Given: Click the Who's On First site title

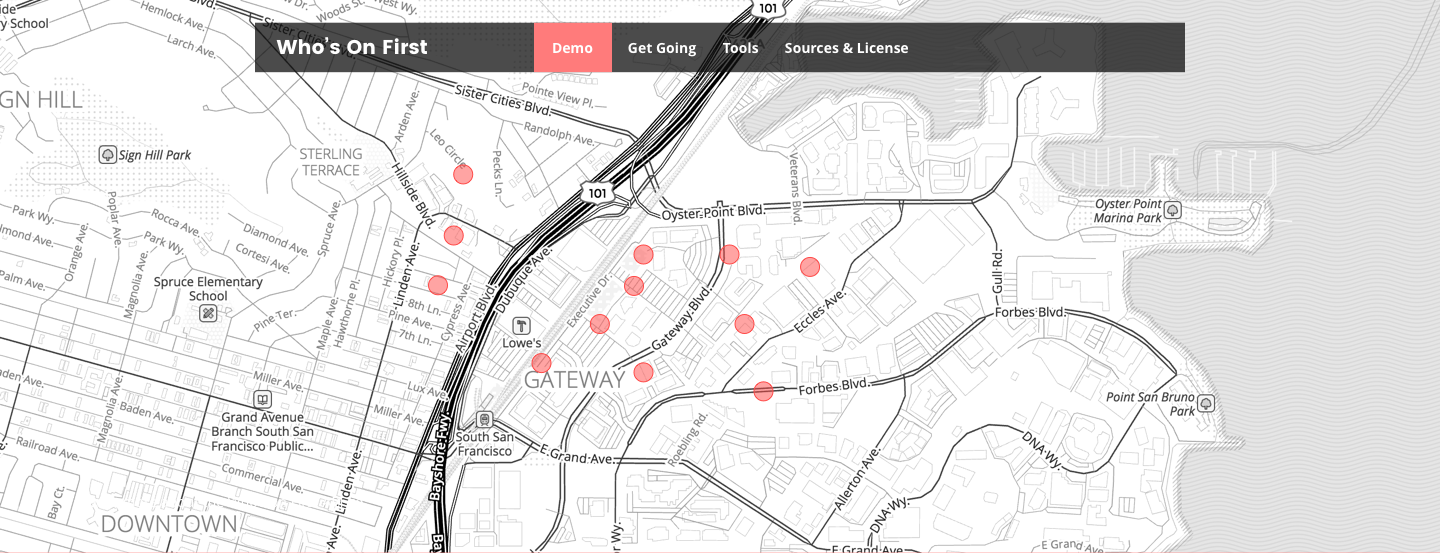Looking at the screenshot, I should 352,47.
